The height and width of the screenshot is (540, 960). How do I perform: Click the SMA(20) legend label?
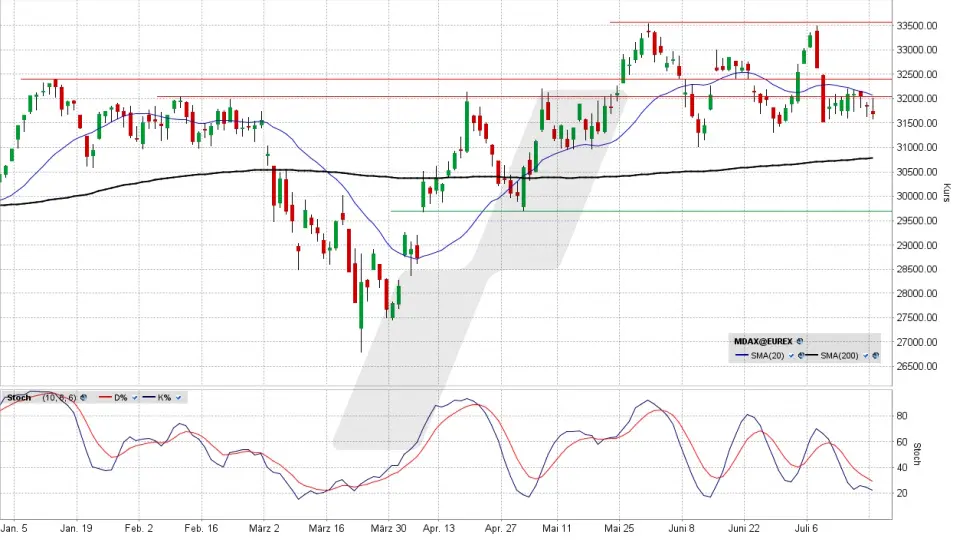[767, 355]
